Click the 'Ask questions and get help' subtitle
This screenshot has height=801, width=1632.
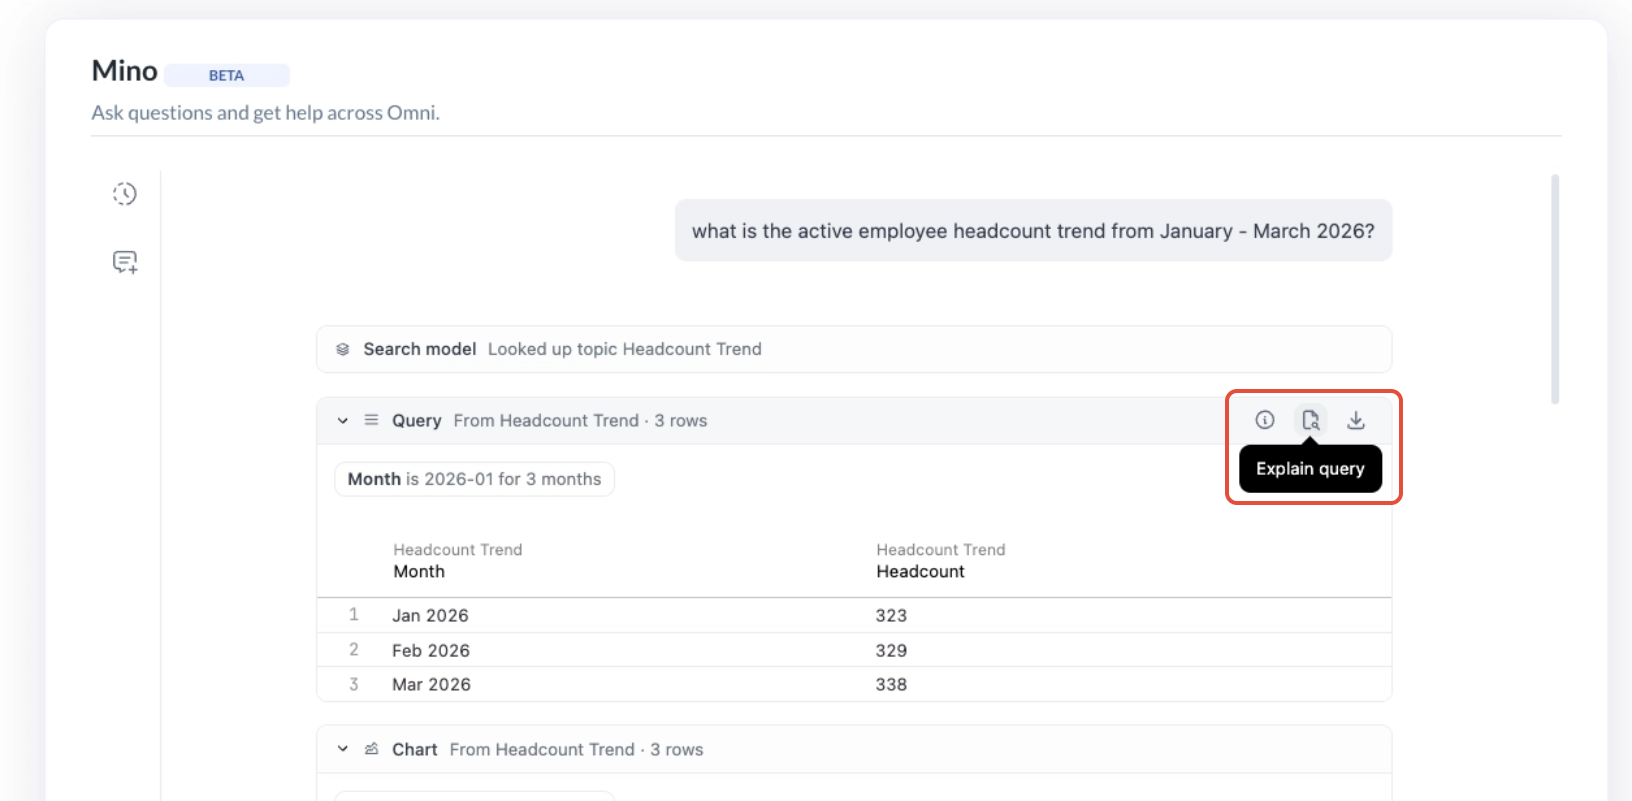pyautogui.click(x=265, y=113)
